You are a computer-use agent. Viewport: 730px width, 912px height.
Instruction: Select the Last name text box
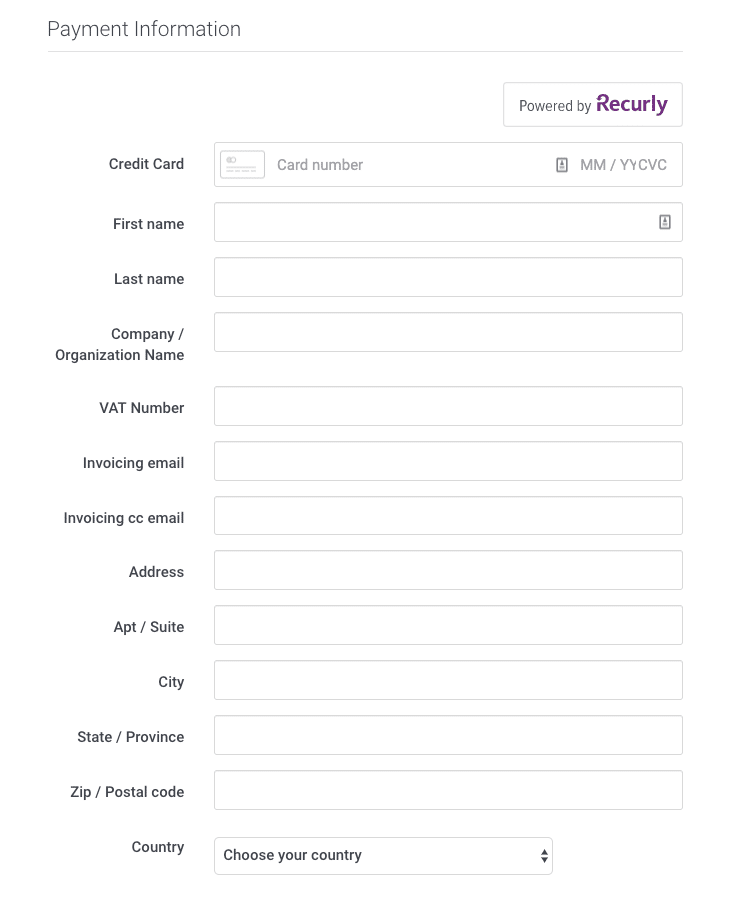pos(448,277)
